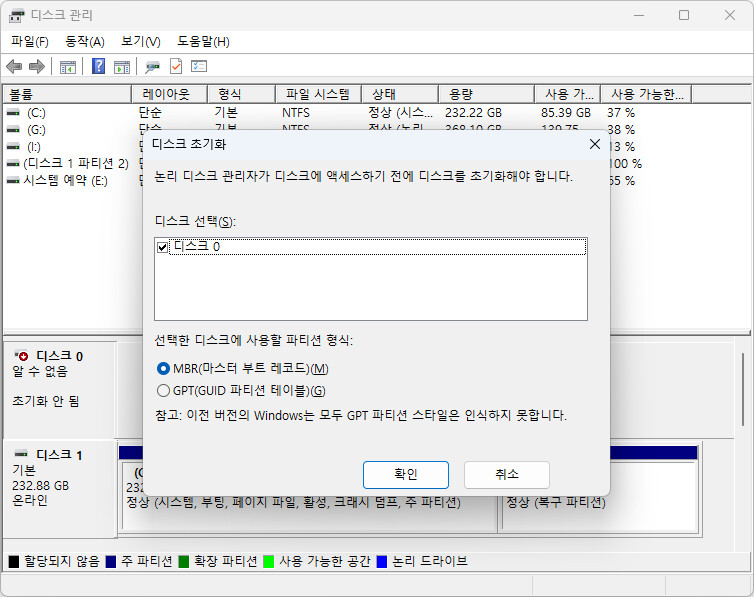Click the red checkmark properties toolbar icon
Image resolution: width=754 pixels, height=597 pixels.
[x=176, y=66]
